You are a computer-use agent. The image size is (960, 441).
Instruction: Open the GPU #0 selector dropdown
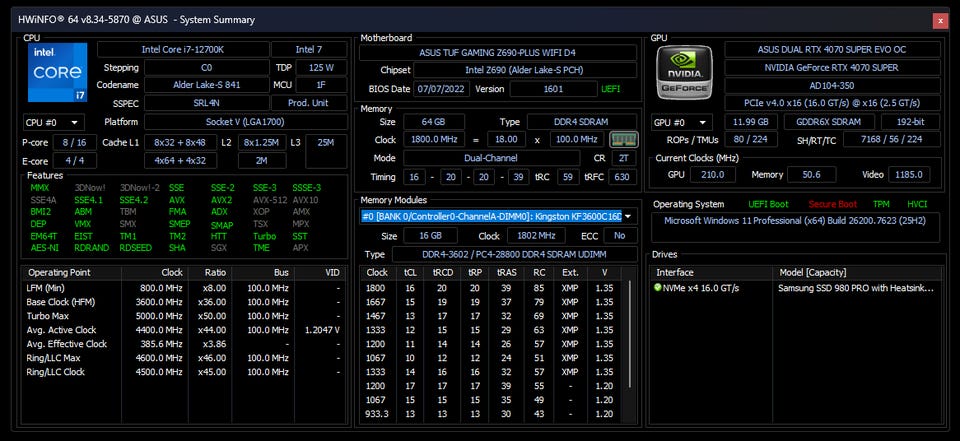click(682, 122)
